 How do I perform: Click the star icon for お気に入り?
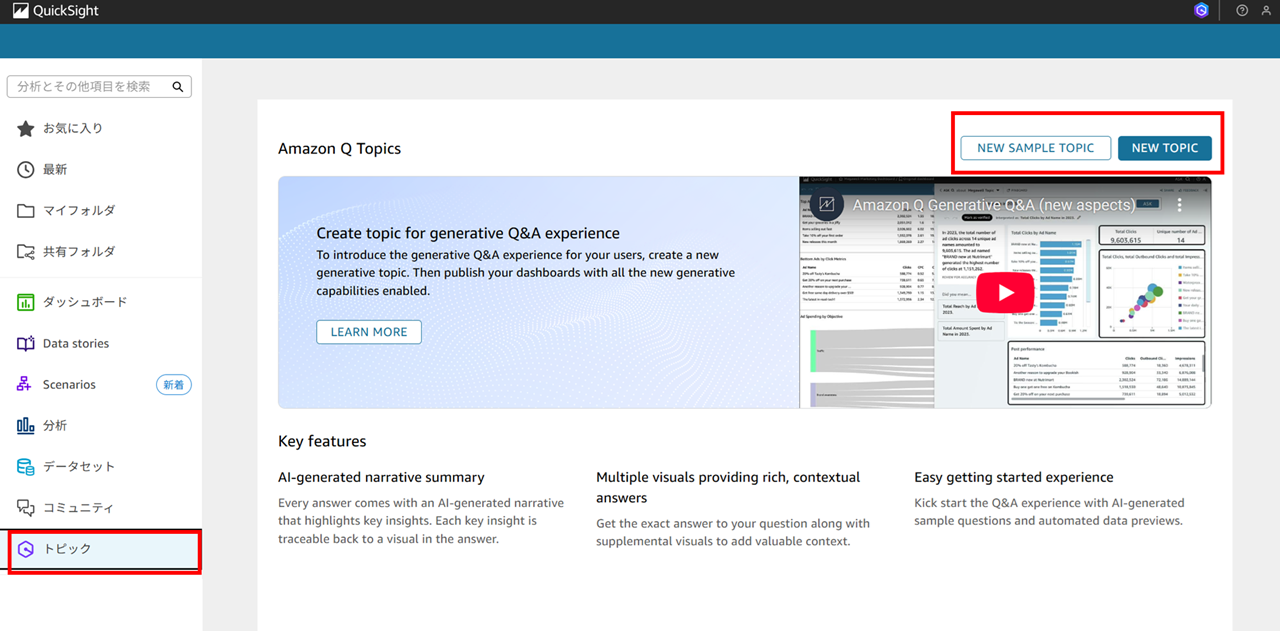click(26, 128)
